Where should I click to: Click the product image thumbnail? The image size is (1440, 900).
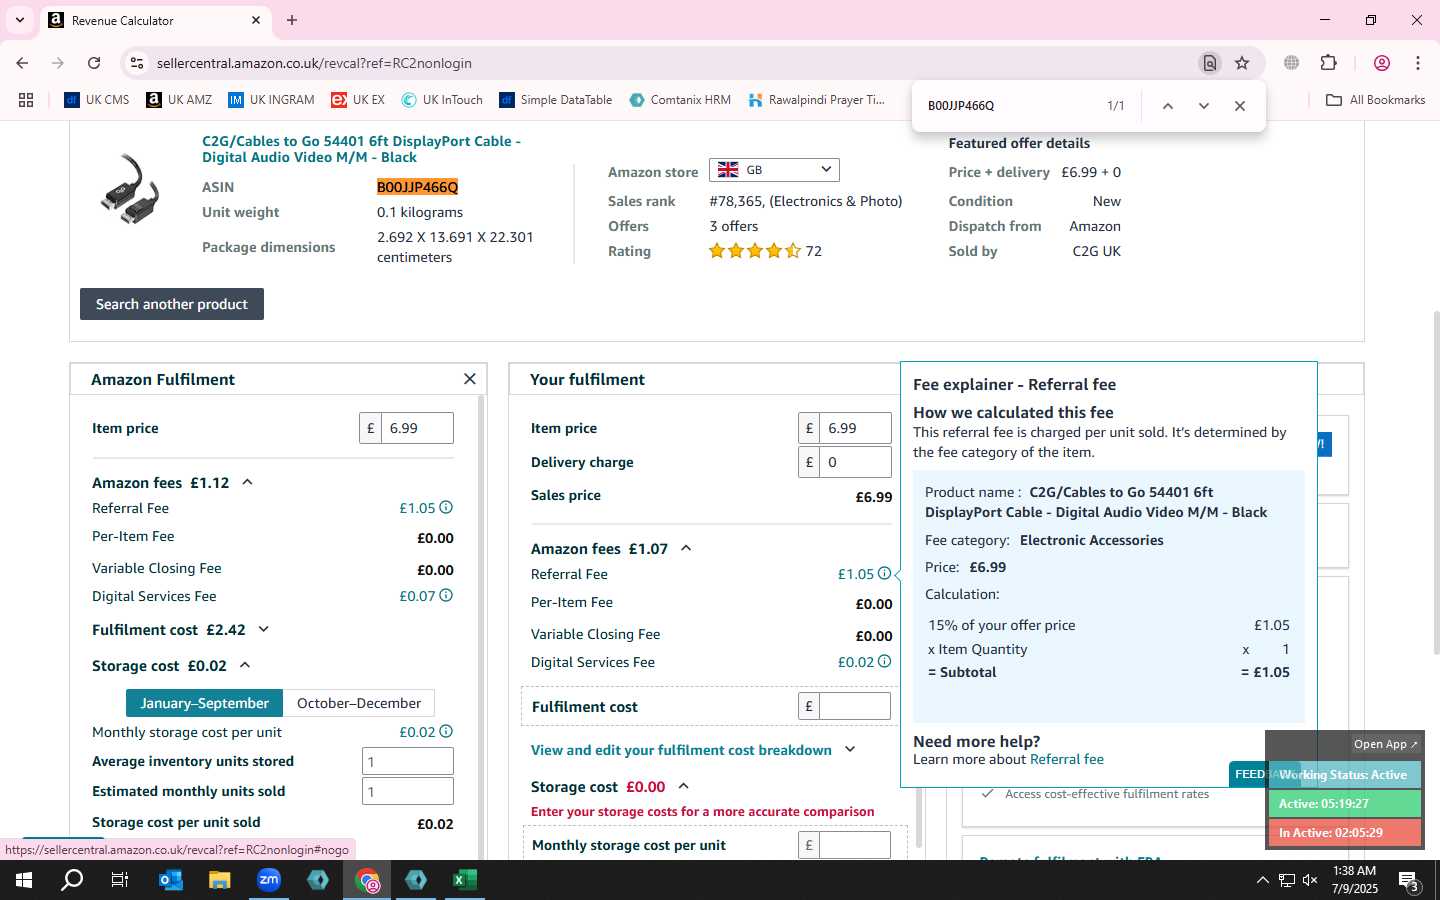130,189
